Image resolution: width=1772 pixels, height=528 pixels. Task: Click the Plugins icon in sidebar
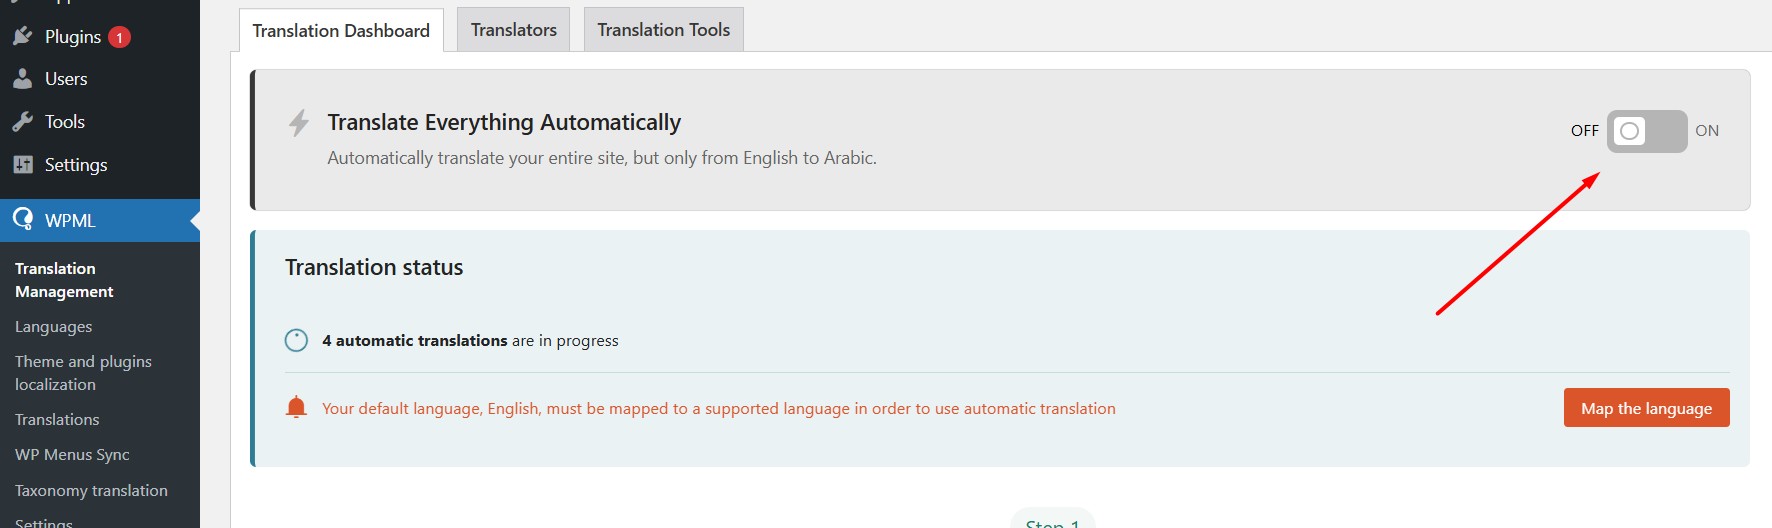tap(22, 37)
